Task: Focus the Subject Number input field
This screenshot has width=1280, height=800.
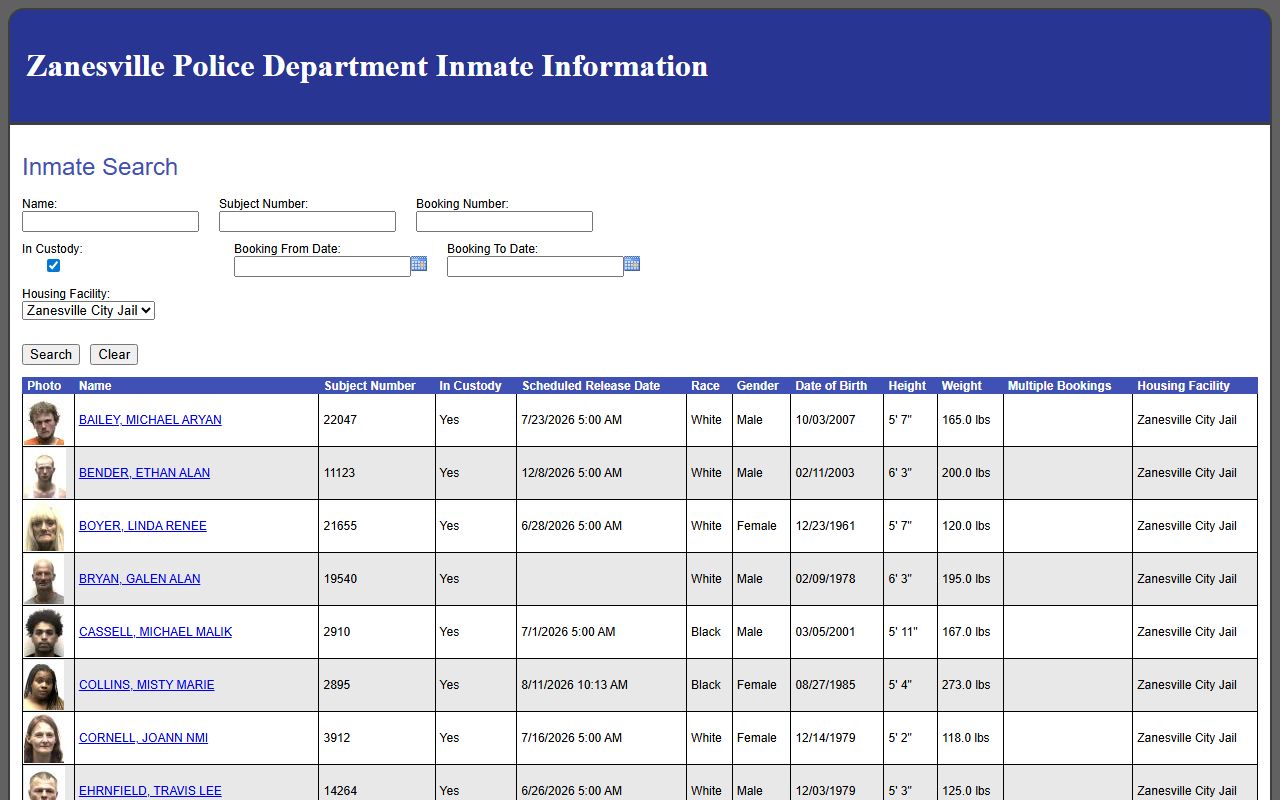Action: pyautogui.click(x=307, y=221)
